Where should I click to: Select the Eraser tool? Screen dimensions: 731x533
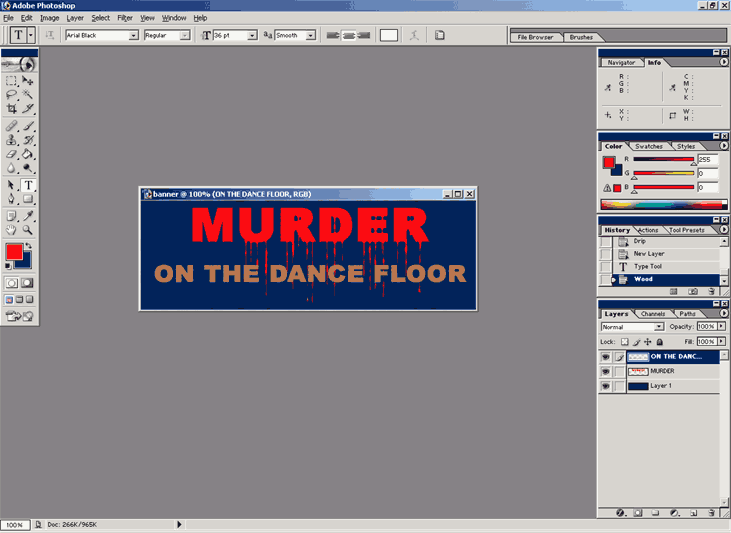[x=11, y=154]
